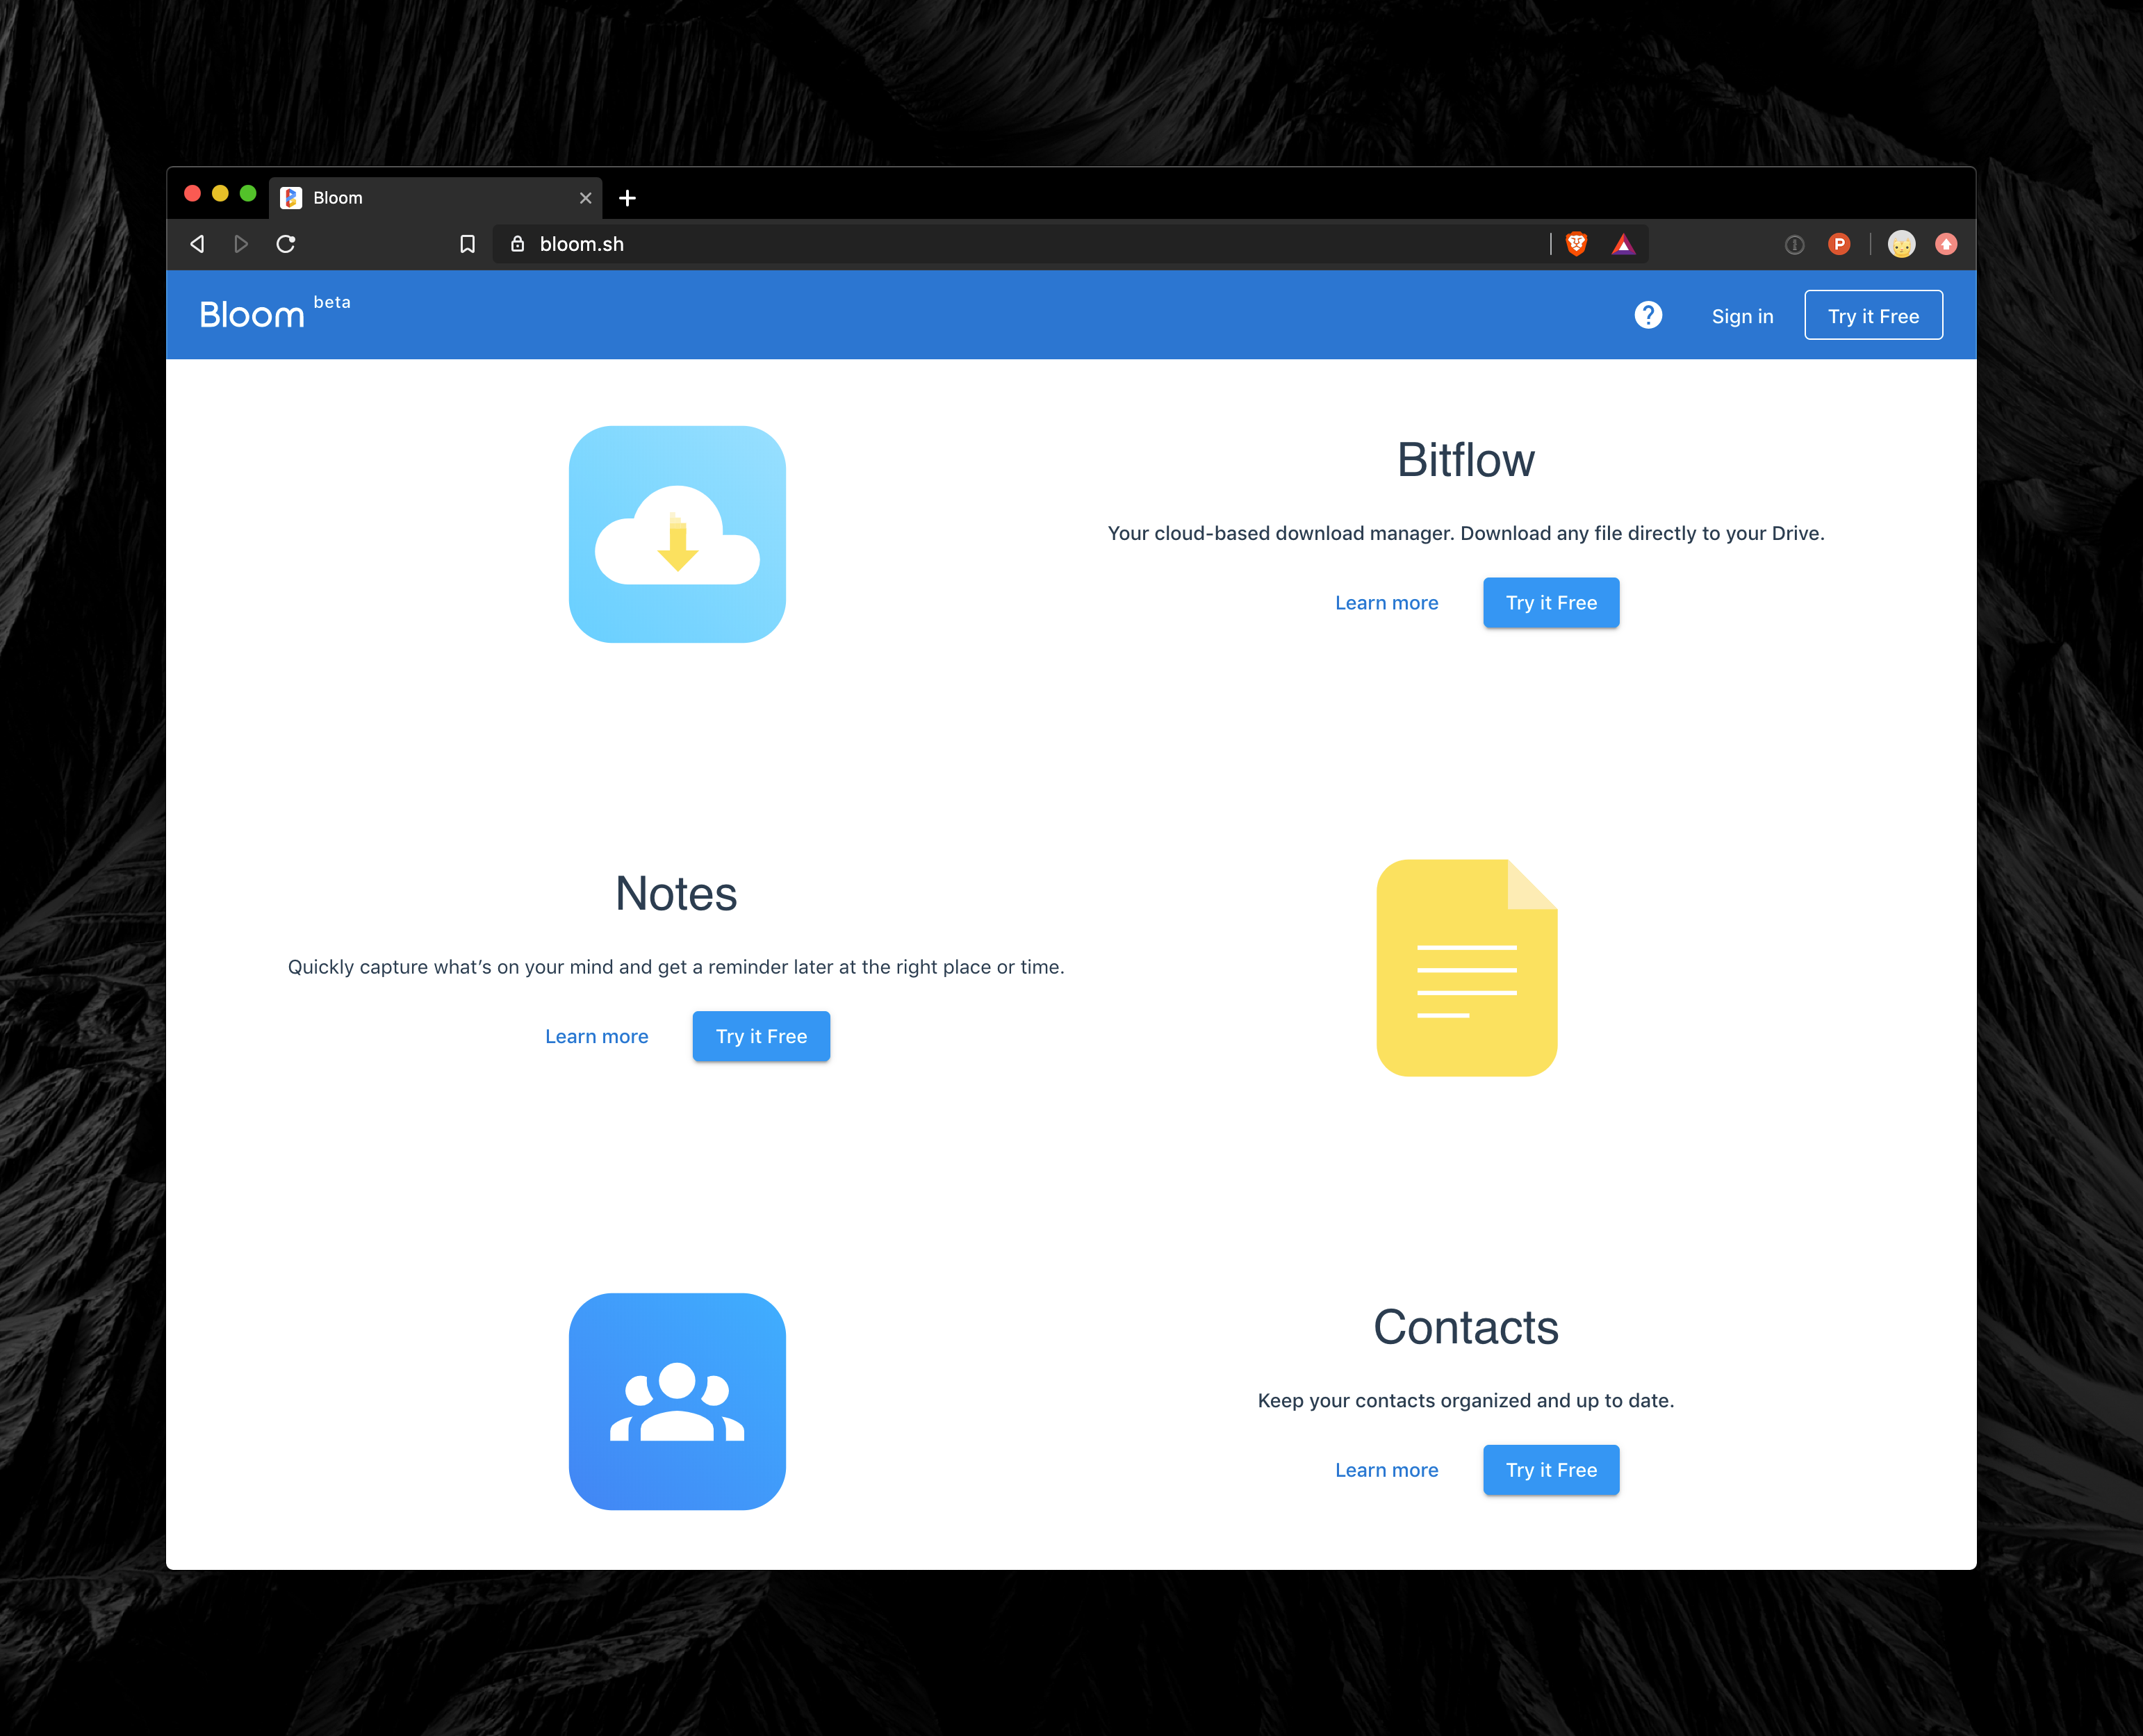The height and width of the screenshot is (1736, 2143).
Task: Close the Bloom tab
Action: (x=586, y=198)
